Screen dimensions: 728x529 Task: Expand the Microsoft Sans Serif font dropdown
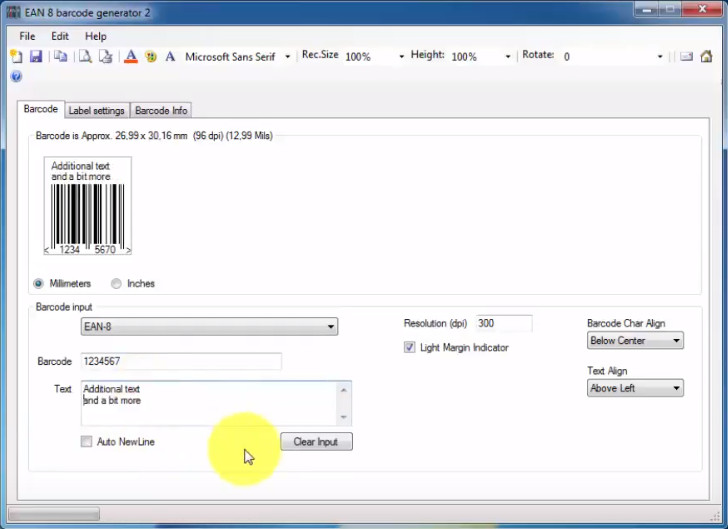point(287,57)
